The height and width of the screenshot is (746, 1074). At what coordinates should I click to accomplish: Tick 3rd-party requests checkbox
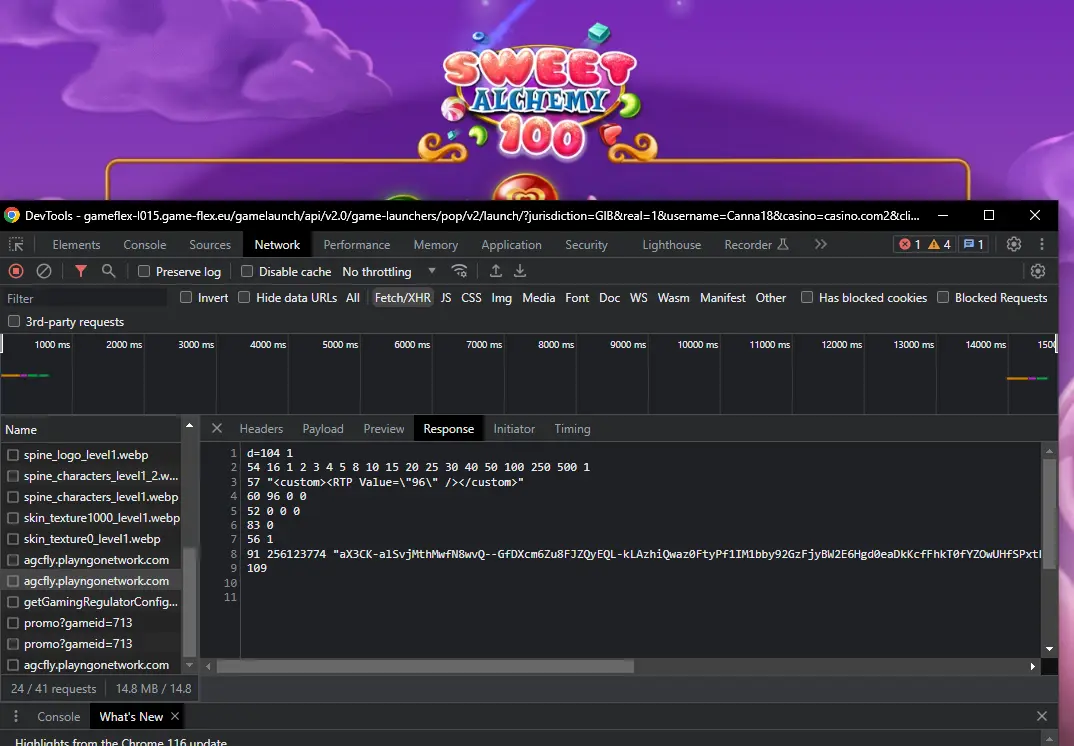pos(14,321)
